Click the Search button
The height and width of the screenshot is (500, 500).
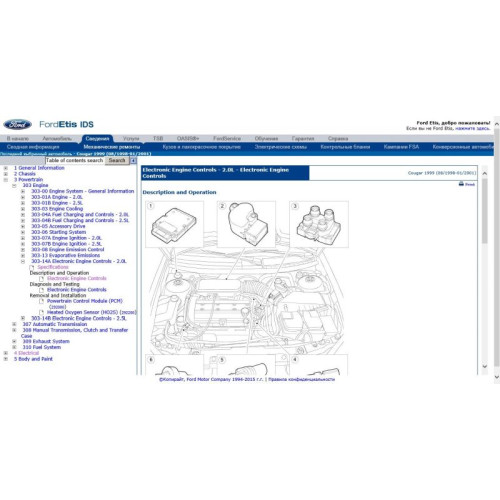coord(117,161)
